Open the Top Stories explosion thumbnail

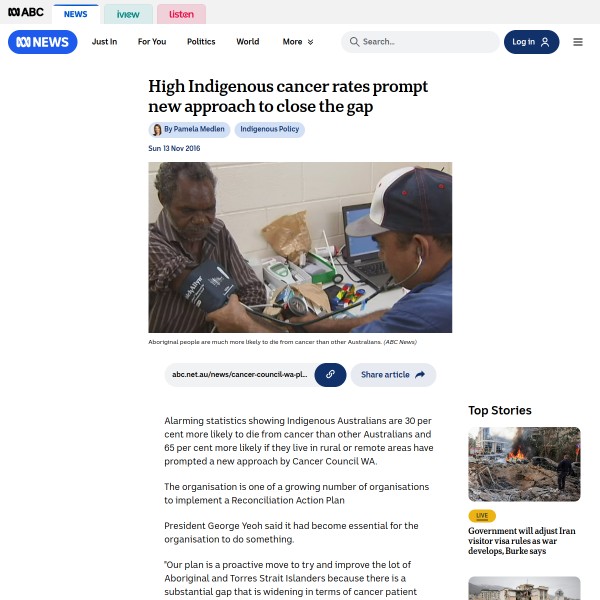[x=524, y=464]
